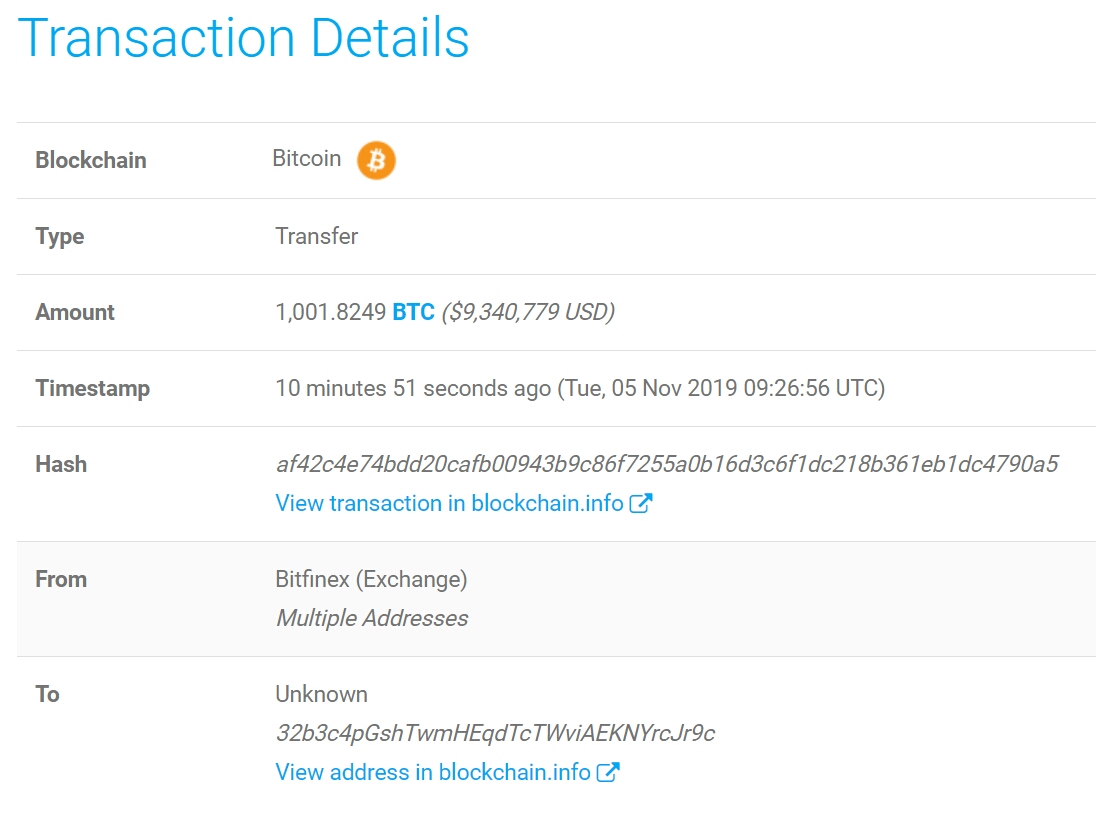This screenshot has width=1096, height=815.
Task: Click the From row label
Action: pyautogui.click(x=61, y=579)
